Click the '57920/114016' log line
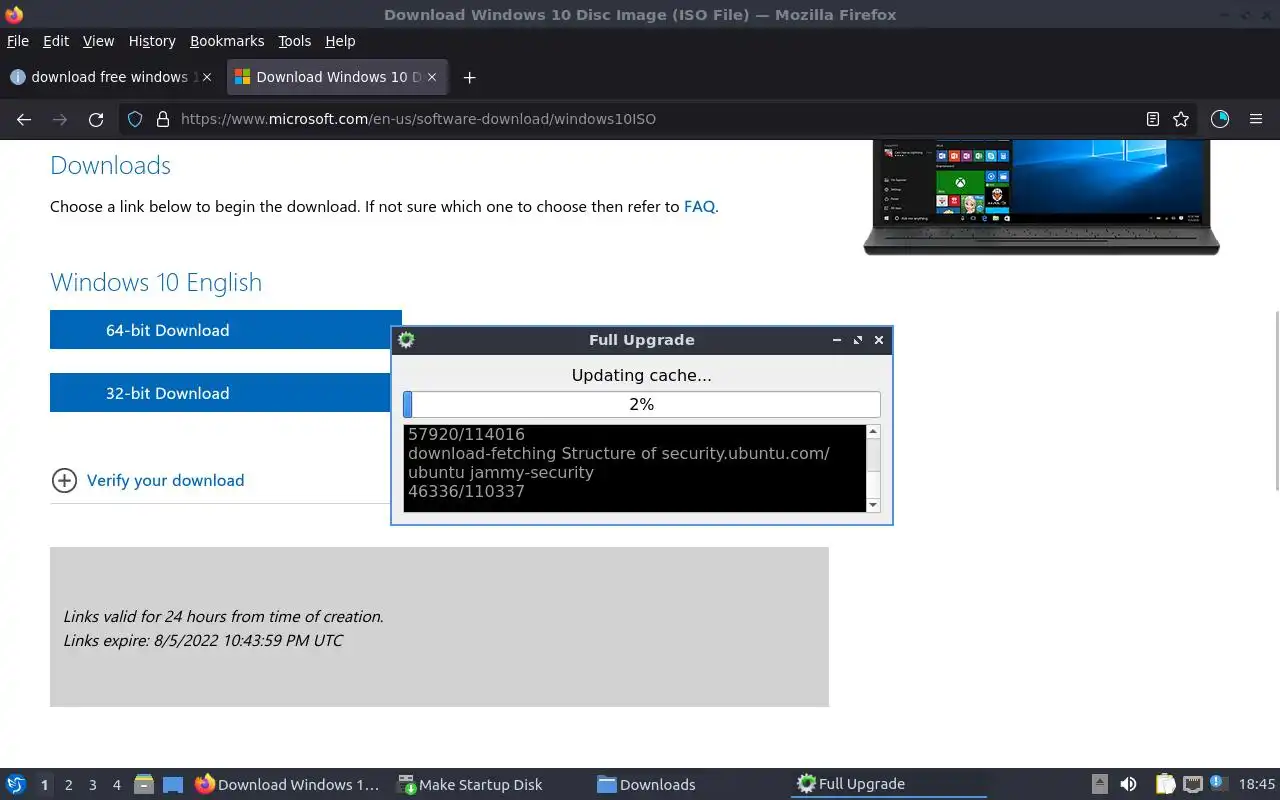Screen dimensions: 1280x800 click(x=466, y=434)
